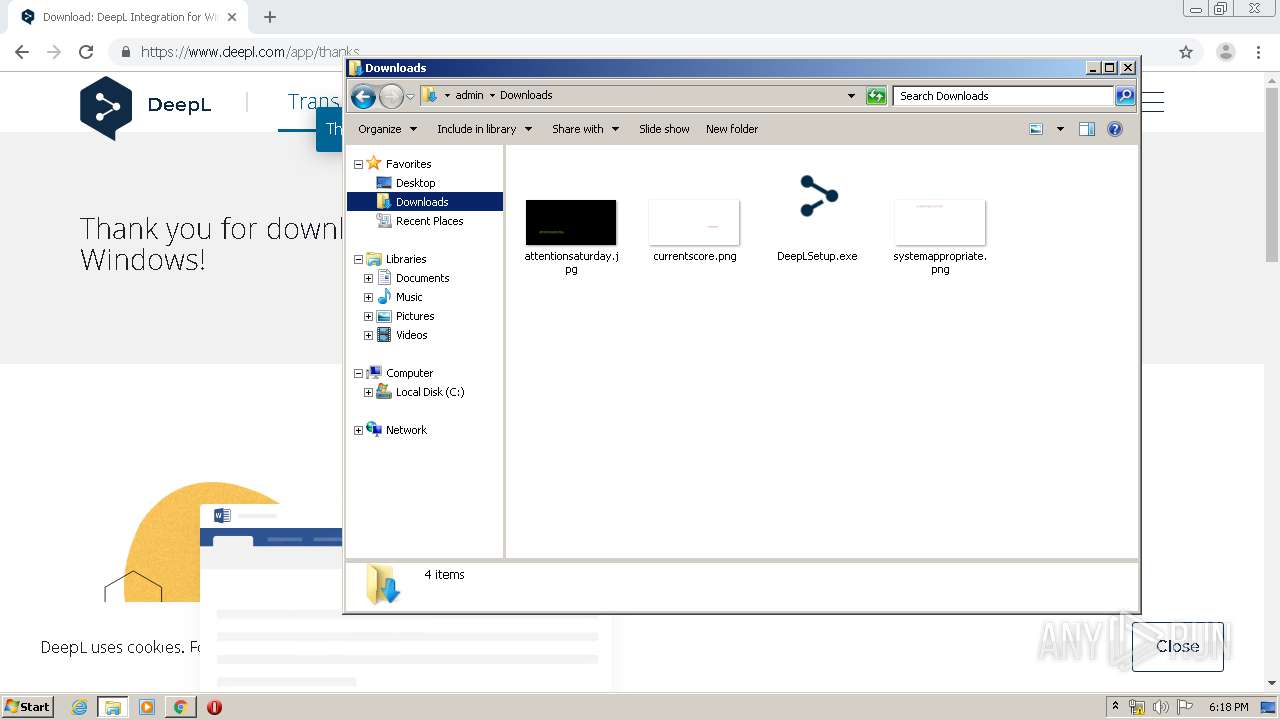
Task: Click New folder button
Action: pyautogui.click(x=732, y=129)
